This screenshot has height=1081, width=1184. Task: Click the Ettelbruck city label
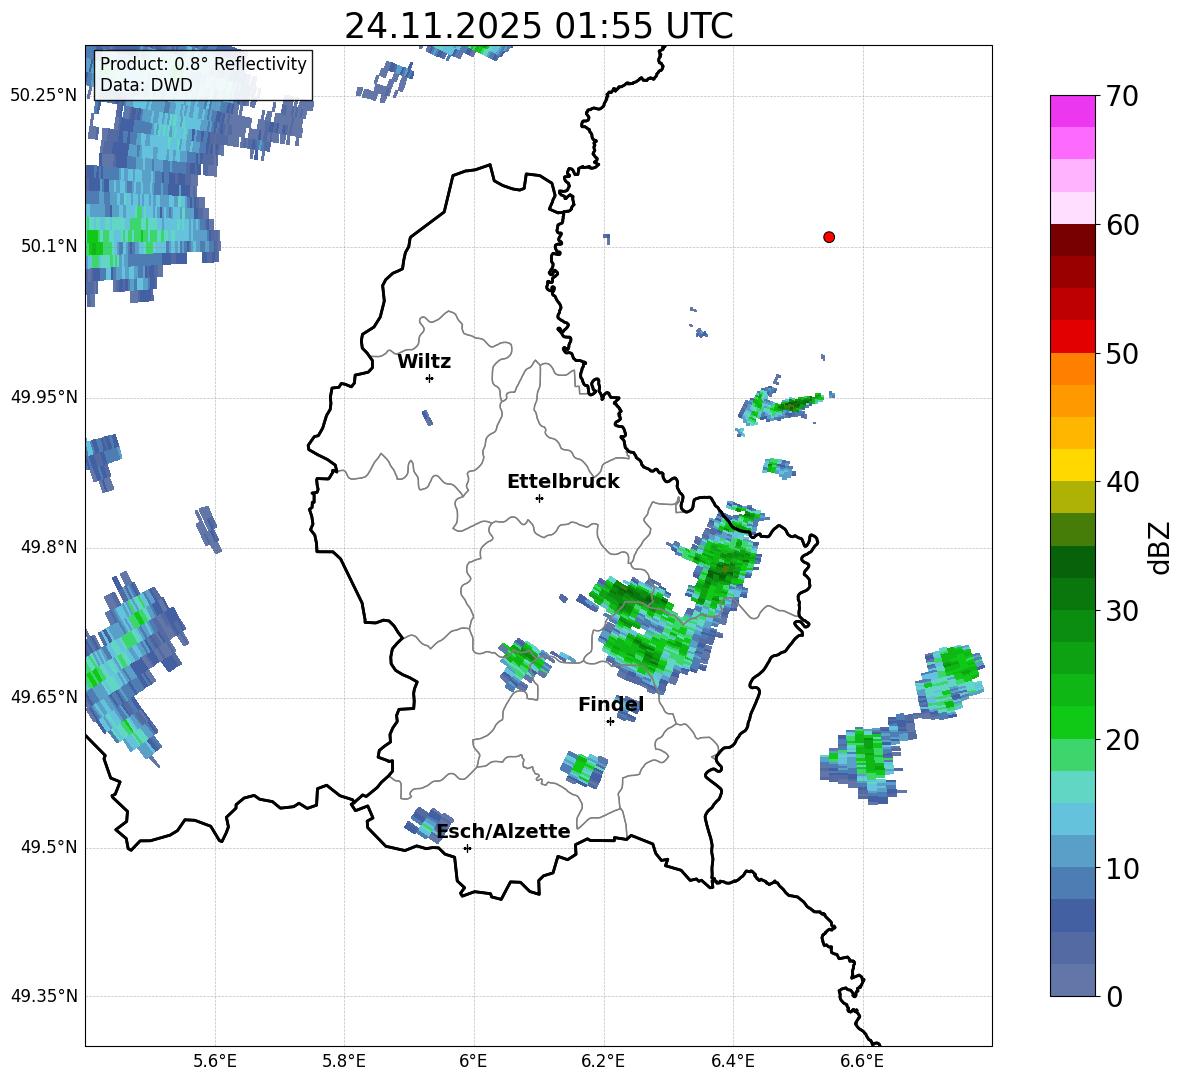pos(563,482)
